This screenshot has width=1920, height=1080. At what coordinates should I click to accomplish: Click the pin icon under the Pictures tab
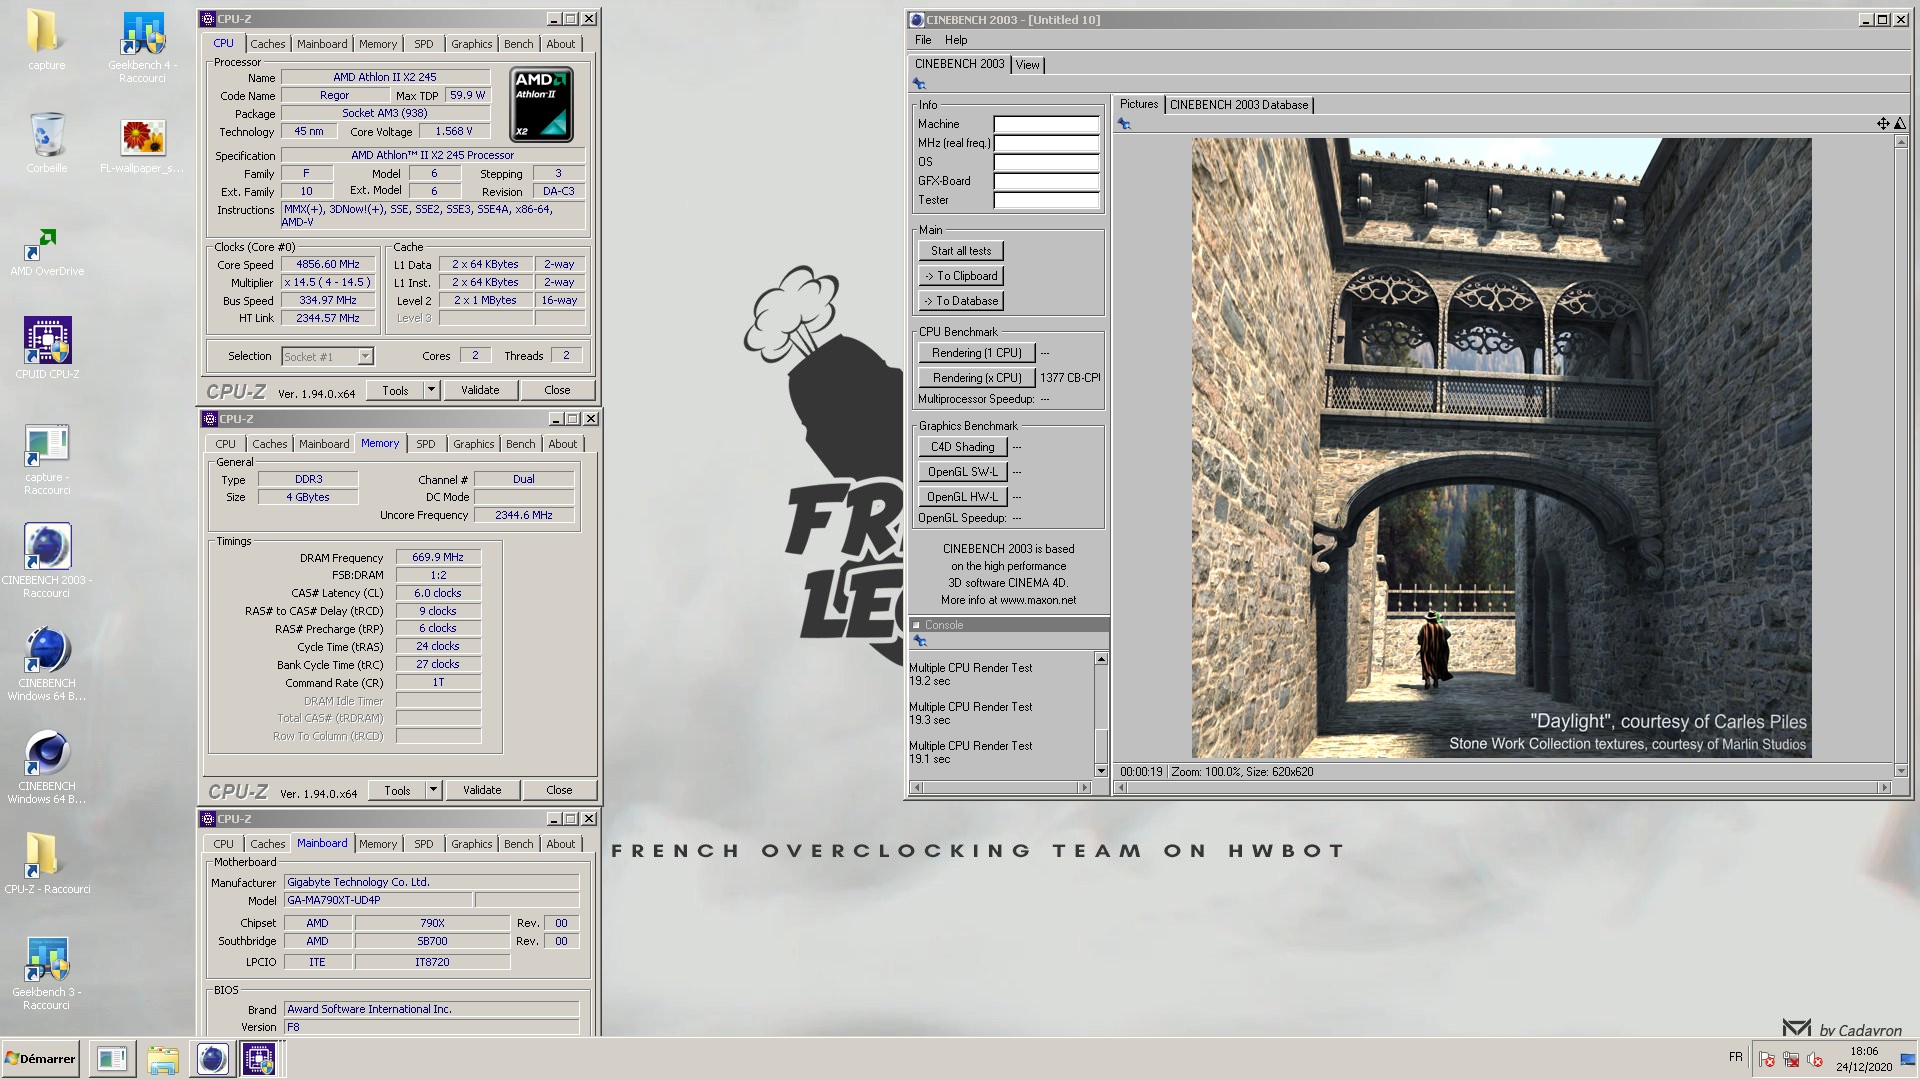click(1124, 124)
